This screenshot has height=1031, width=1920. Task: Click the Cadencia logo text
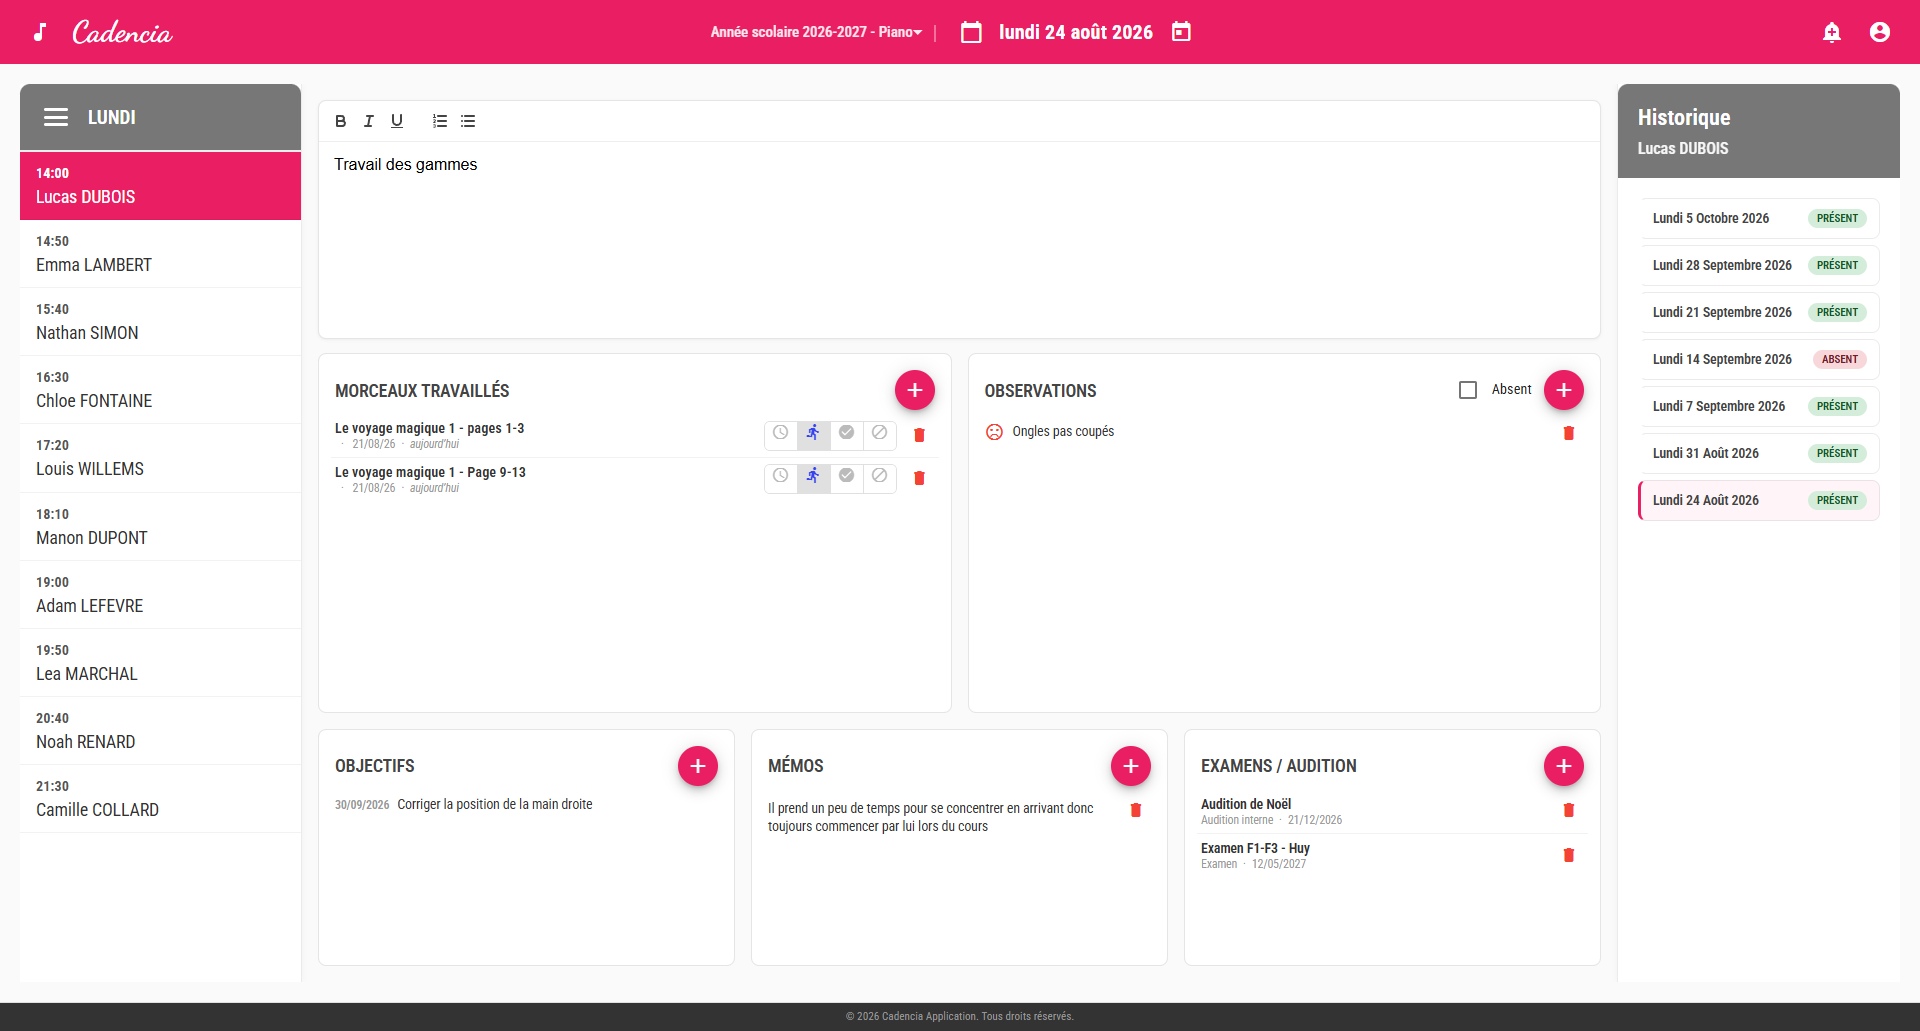pyautogui.click(x=122, y=32)
